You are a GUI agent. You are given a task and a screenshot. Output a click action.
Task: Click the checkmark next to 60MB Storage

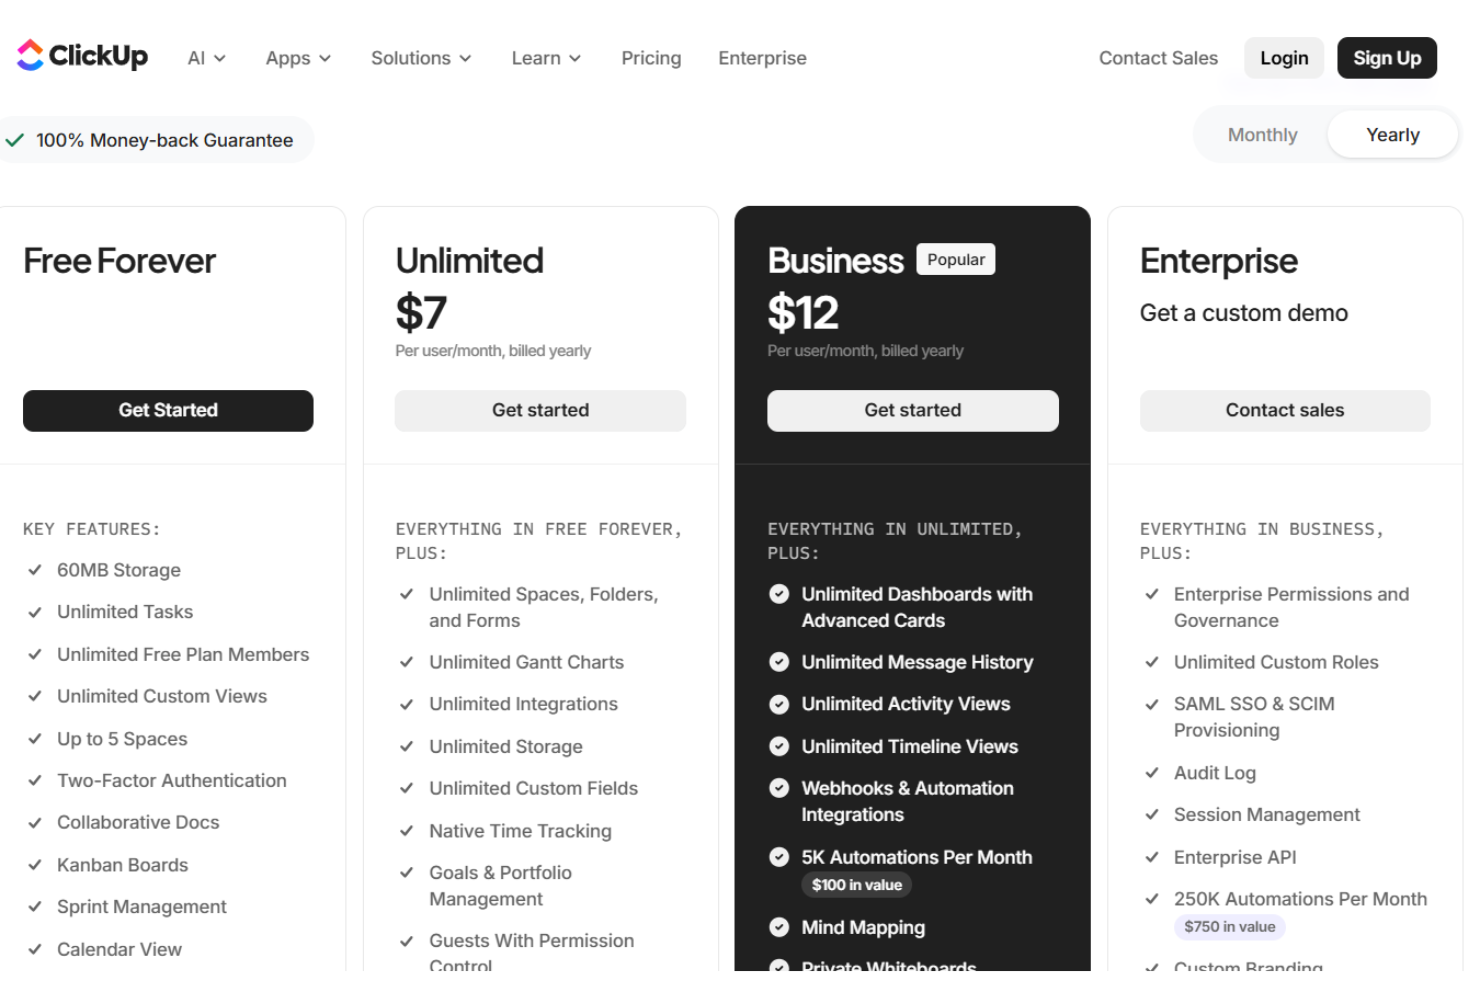pos(35,570)
